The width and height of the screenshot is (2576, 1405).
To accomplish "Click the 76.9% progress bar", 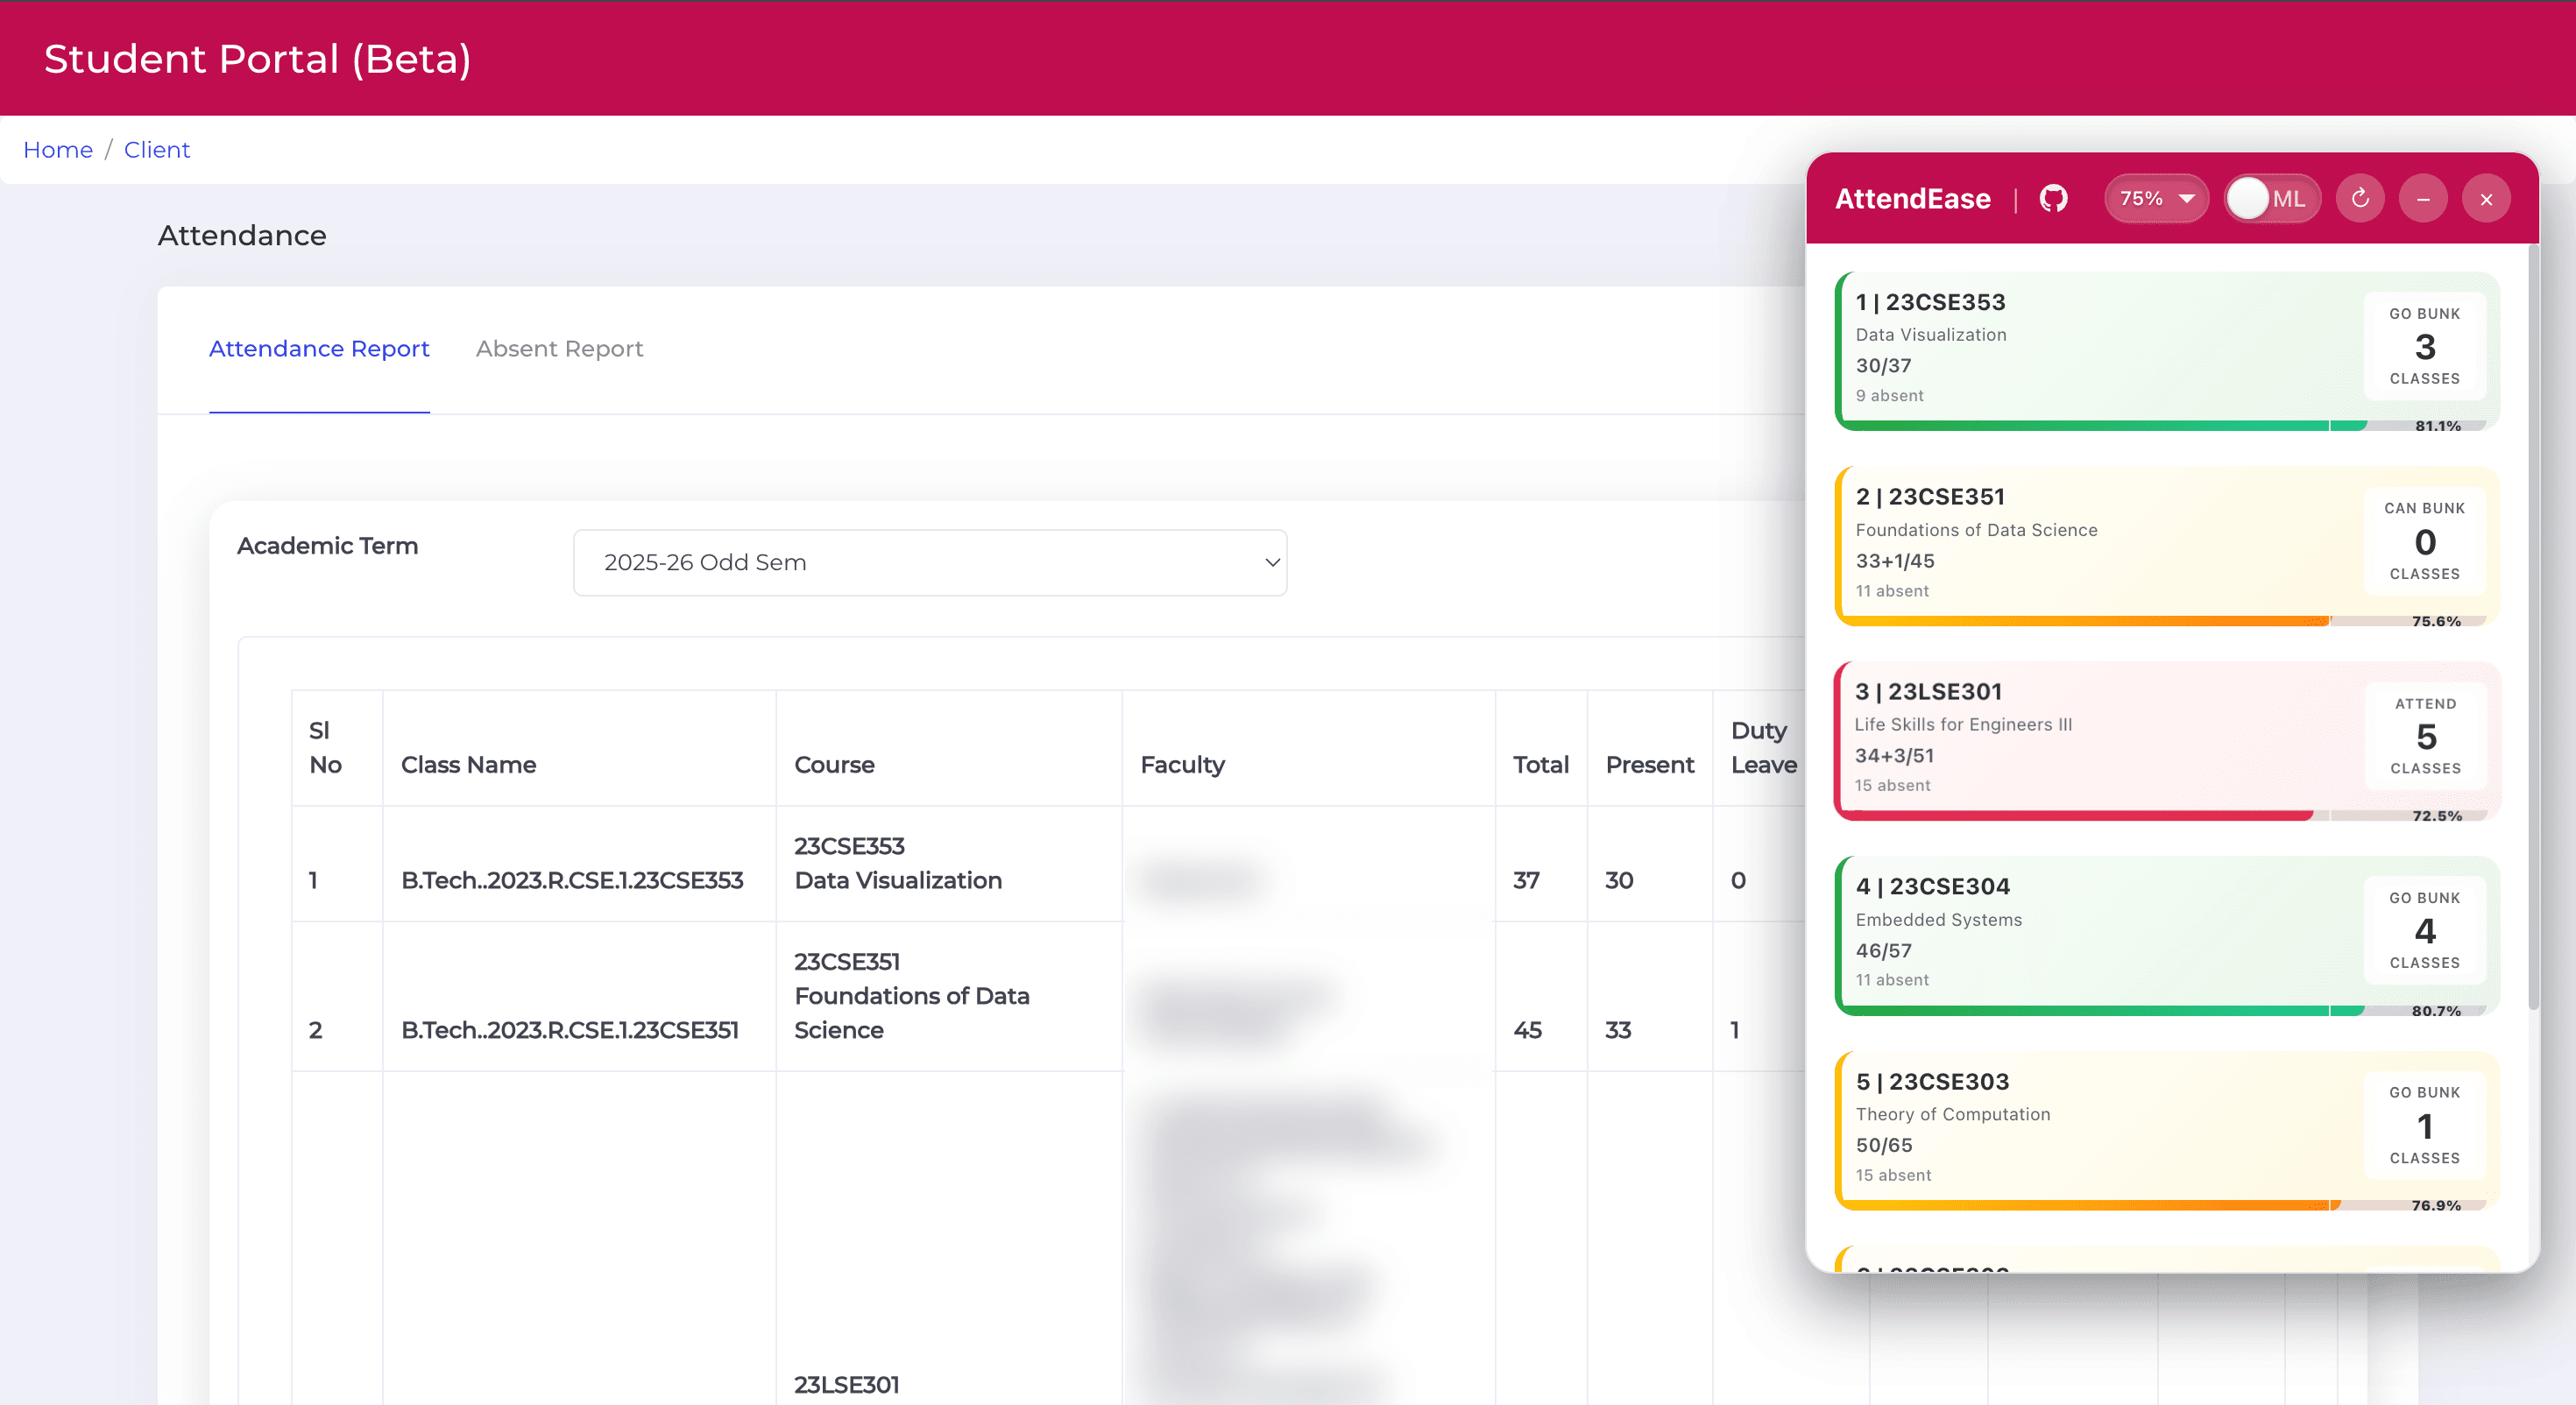I will pyautogui.click(x=2165, y=1206).
